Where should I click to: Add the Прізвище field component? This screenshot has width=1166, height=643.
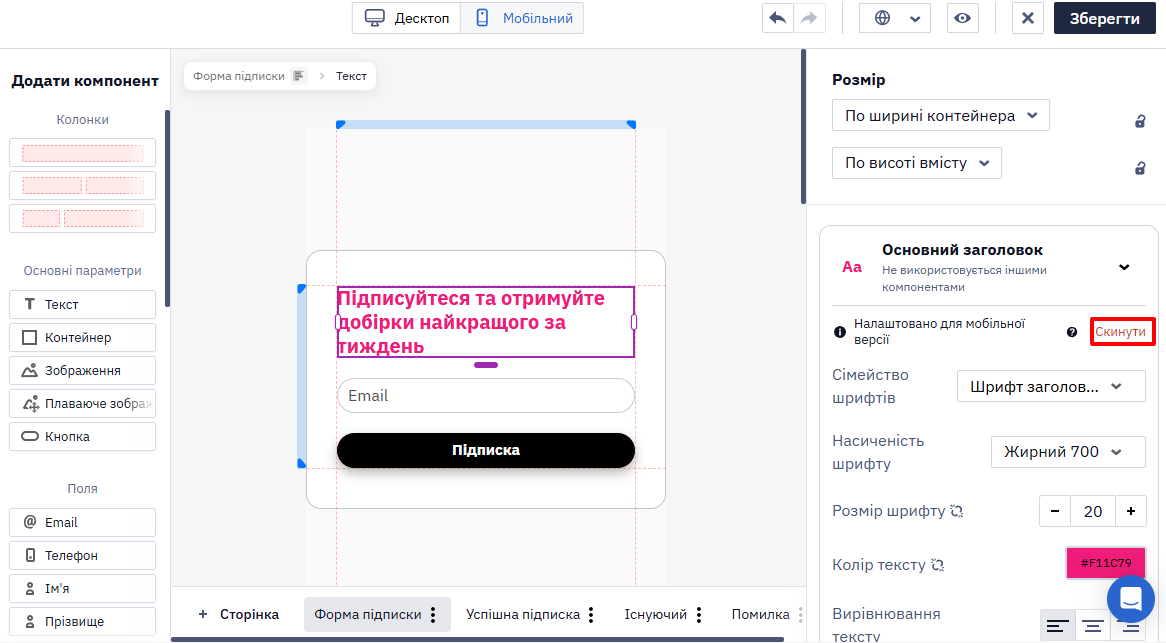coord(83,621)
